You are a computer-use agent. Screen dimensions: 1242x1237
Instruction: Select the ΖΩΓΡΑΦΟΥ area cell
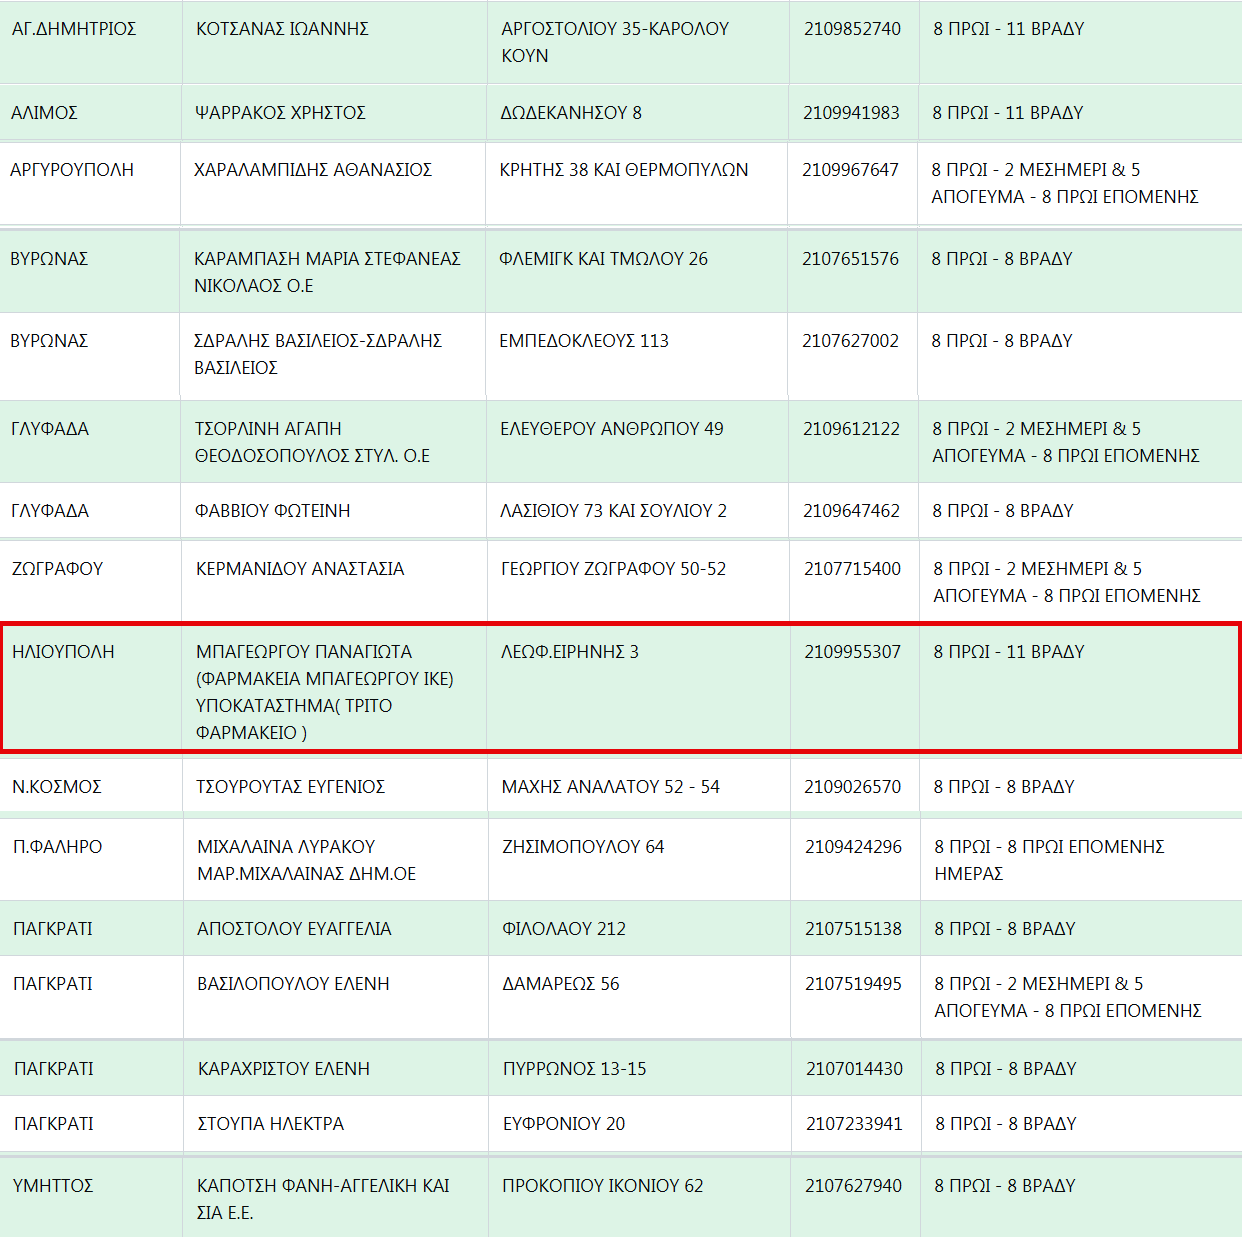click(58, 569)
